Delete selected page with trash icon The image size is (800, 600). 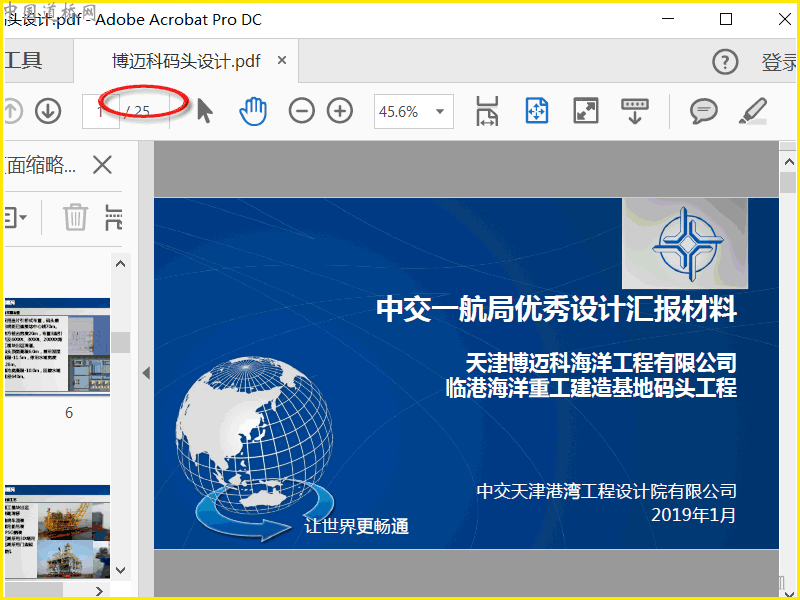[x=75, y=217]
